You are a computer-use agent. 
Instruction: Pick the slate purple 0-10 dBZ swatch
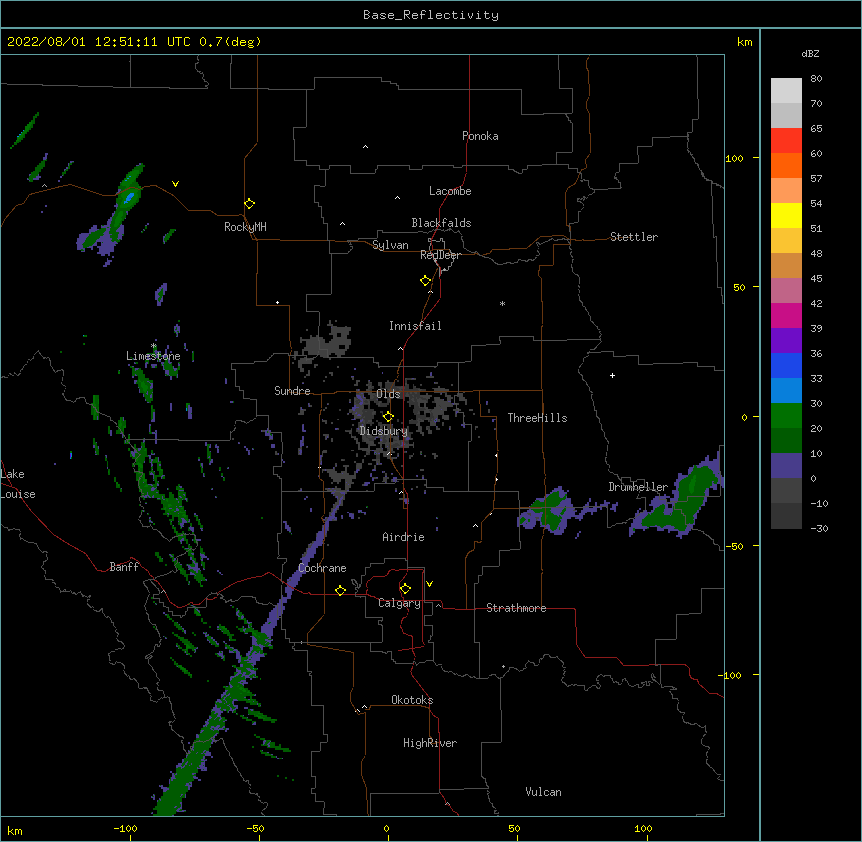click(x=786, y=466)
